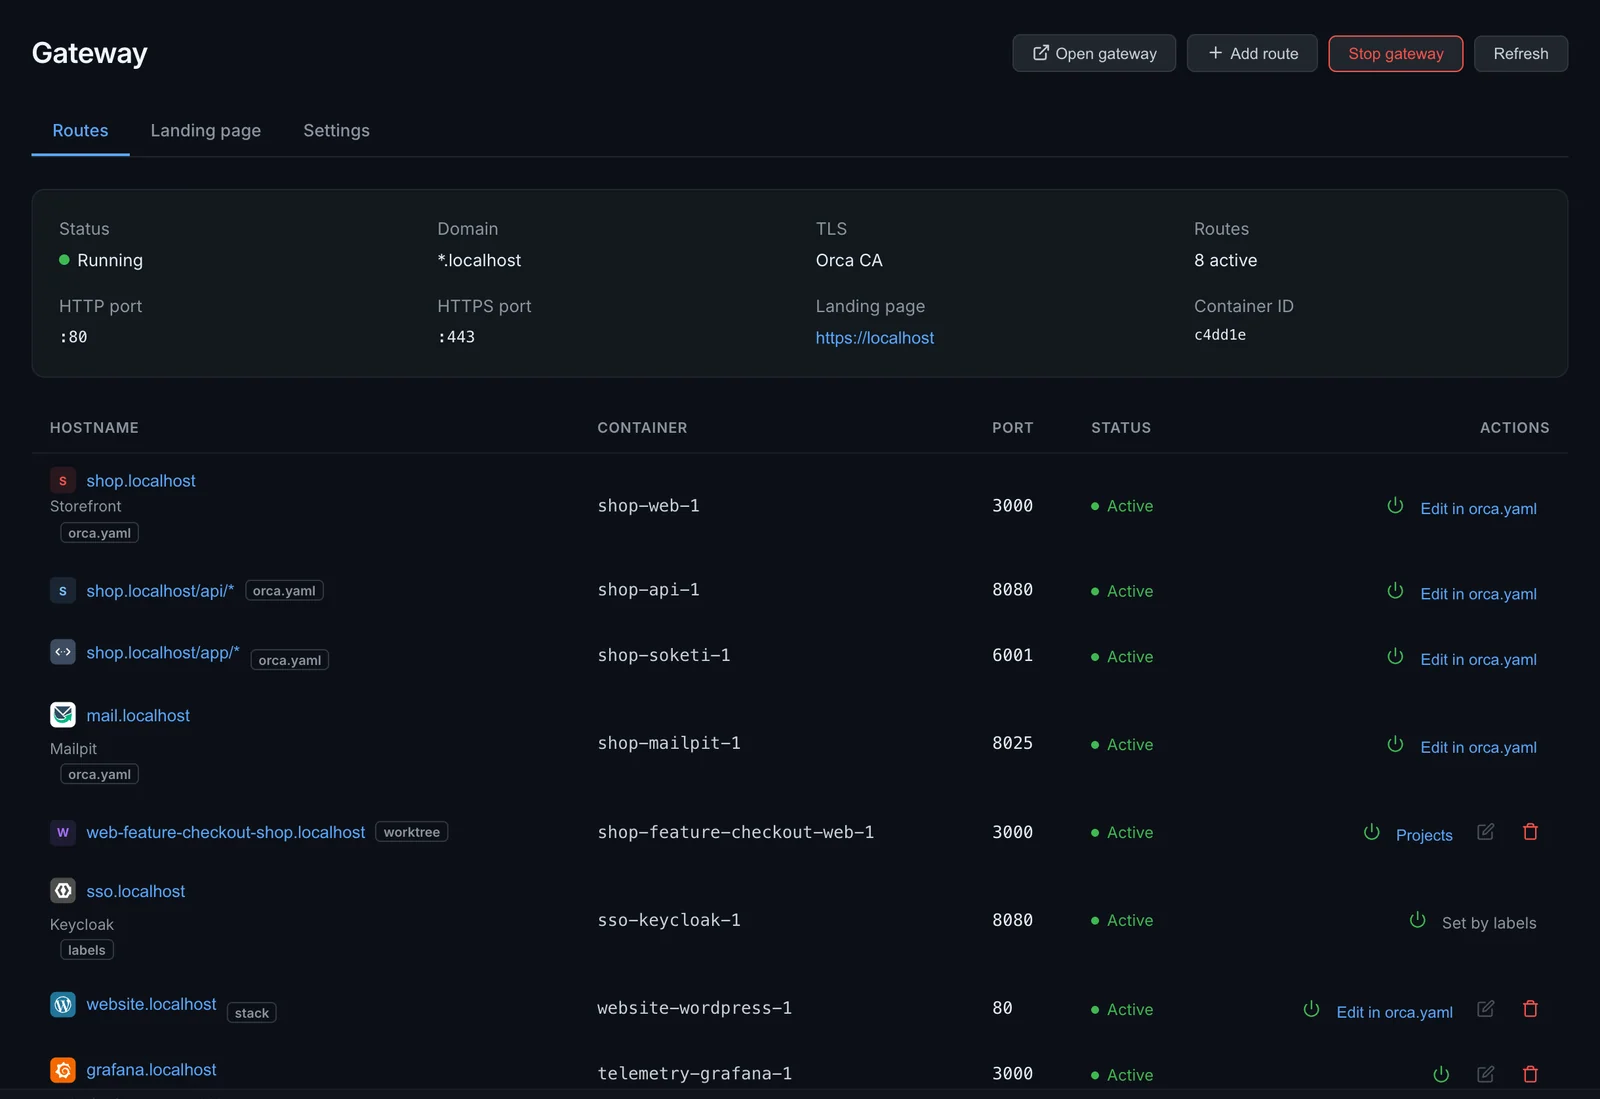The image size is (1600, 1099).
Task: Toggle power for website.localhost route
Action: click(x=1311, y=1010)
